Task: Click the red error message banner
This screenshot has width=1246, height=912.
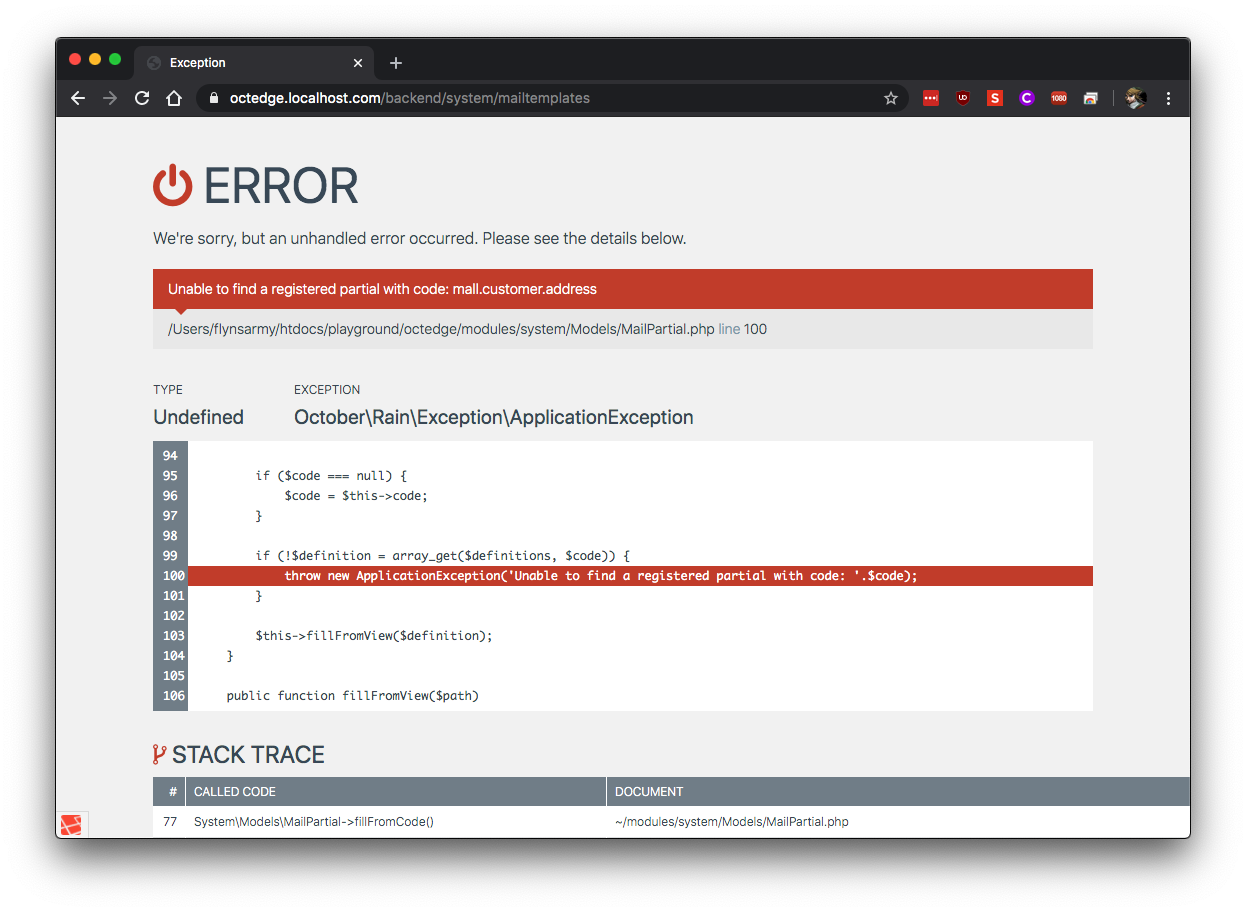Action: (x=622, y=289)
